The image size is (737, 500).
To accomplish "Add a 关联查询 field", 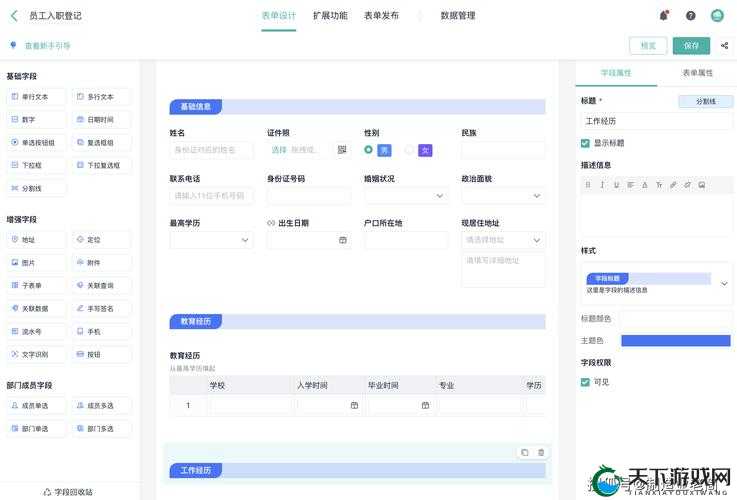I will pos(102,285).
